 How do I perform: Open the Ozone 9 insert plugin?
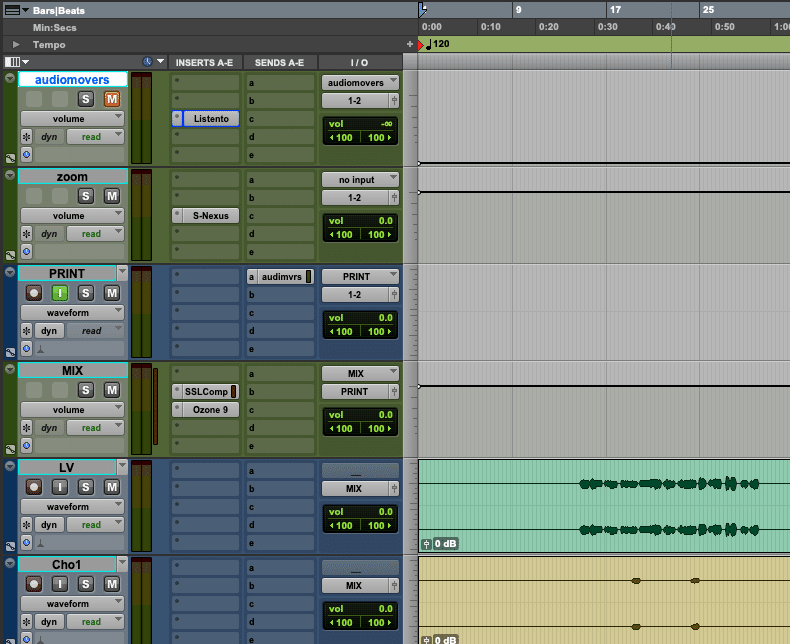coord(211,410)
